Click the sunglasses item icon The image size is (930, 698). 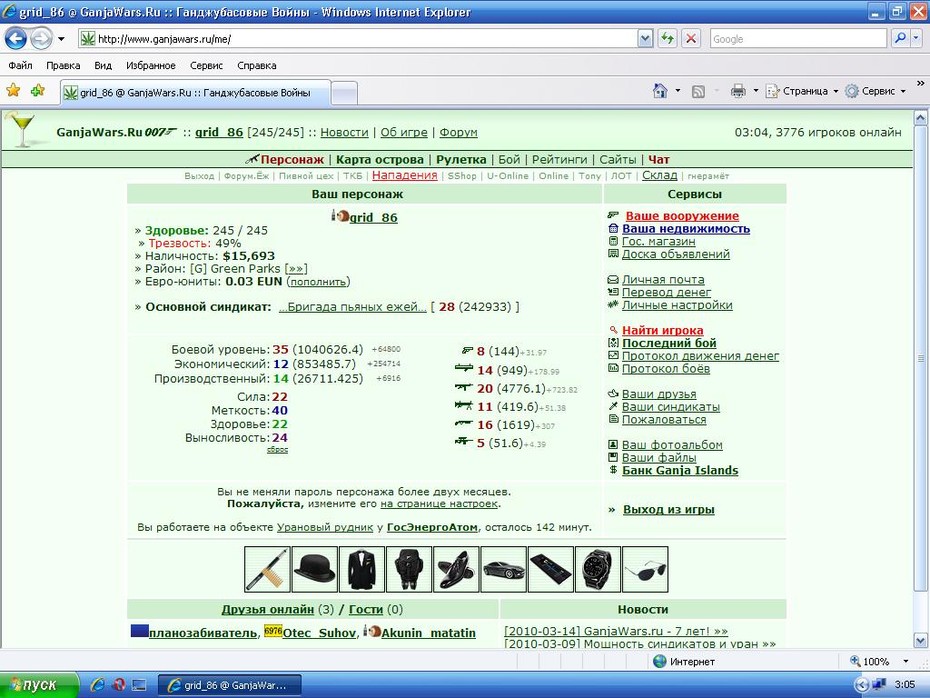pos(645,569)
